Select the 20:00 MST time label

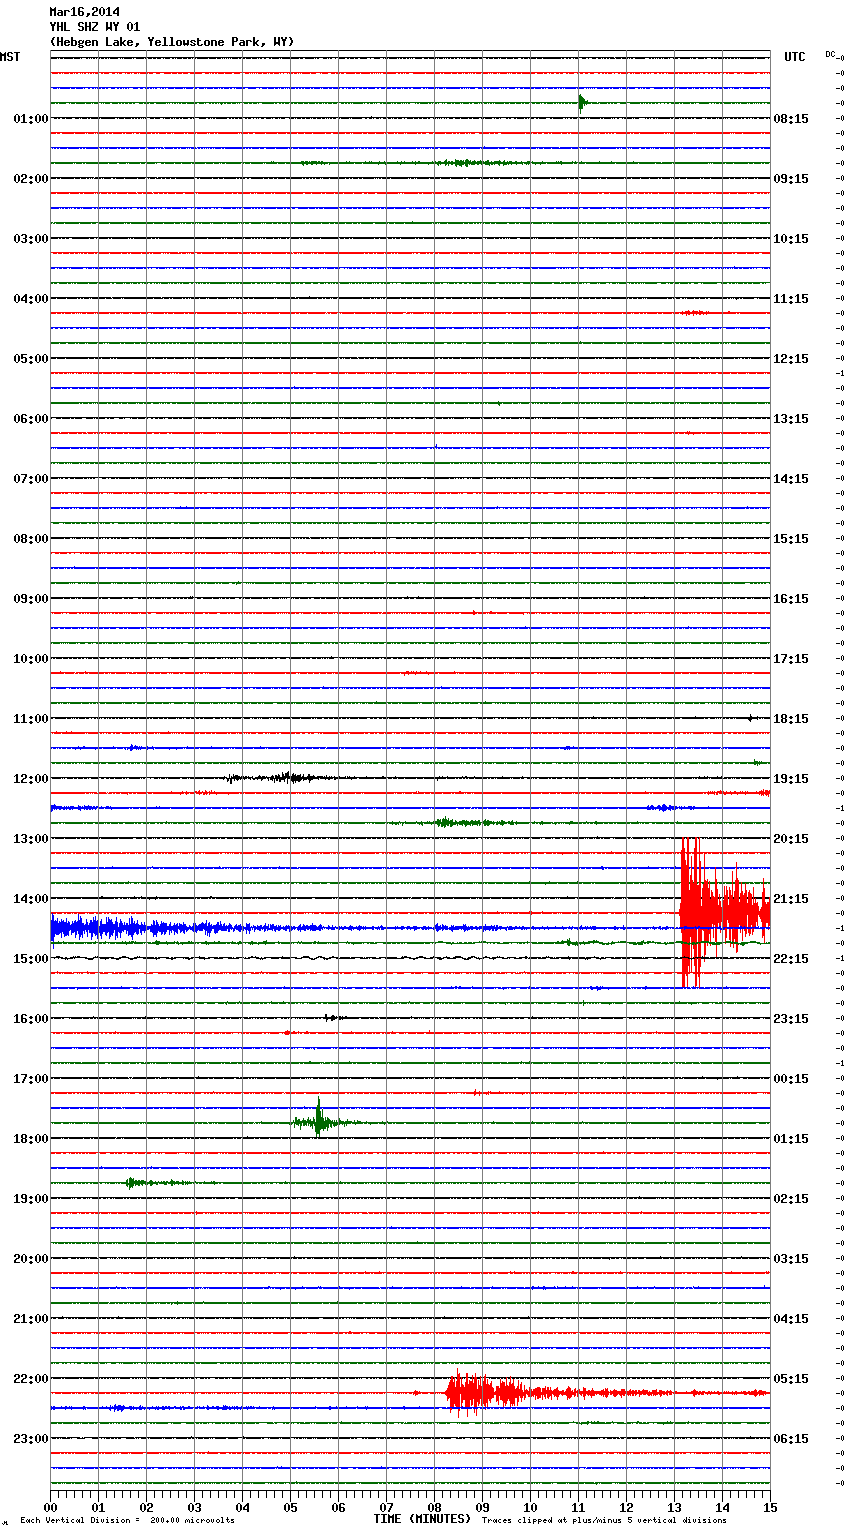point(31,1259)
